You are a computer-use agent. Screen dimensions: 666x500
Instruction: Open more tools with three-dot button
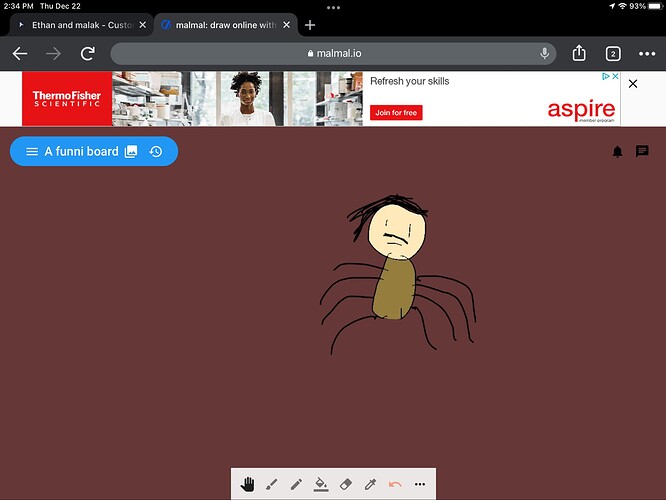pos(420,484)
